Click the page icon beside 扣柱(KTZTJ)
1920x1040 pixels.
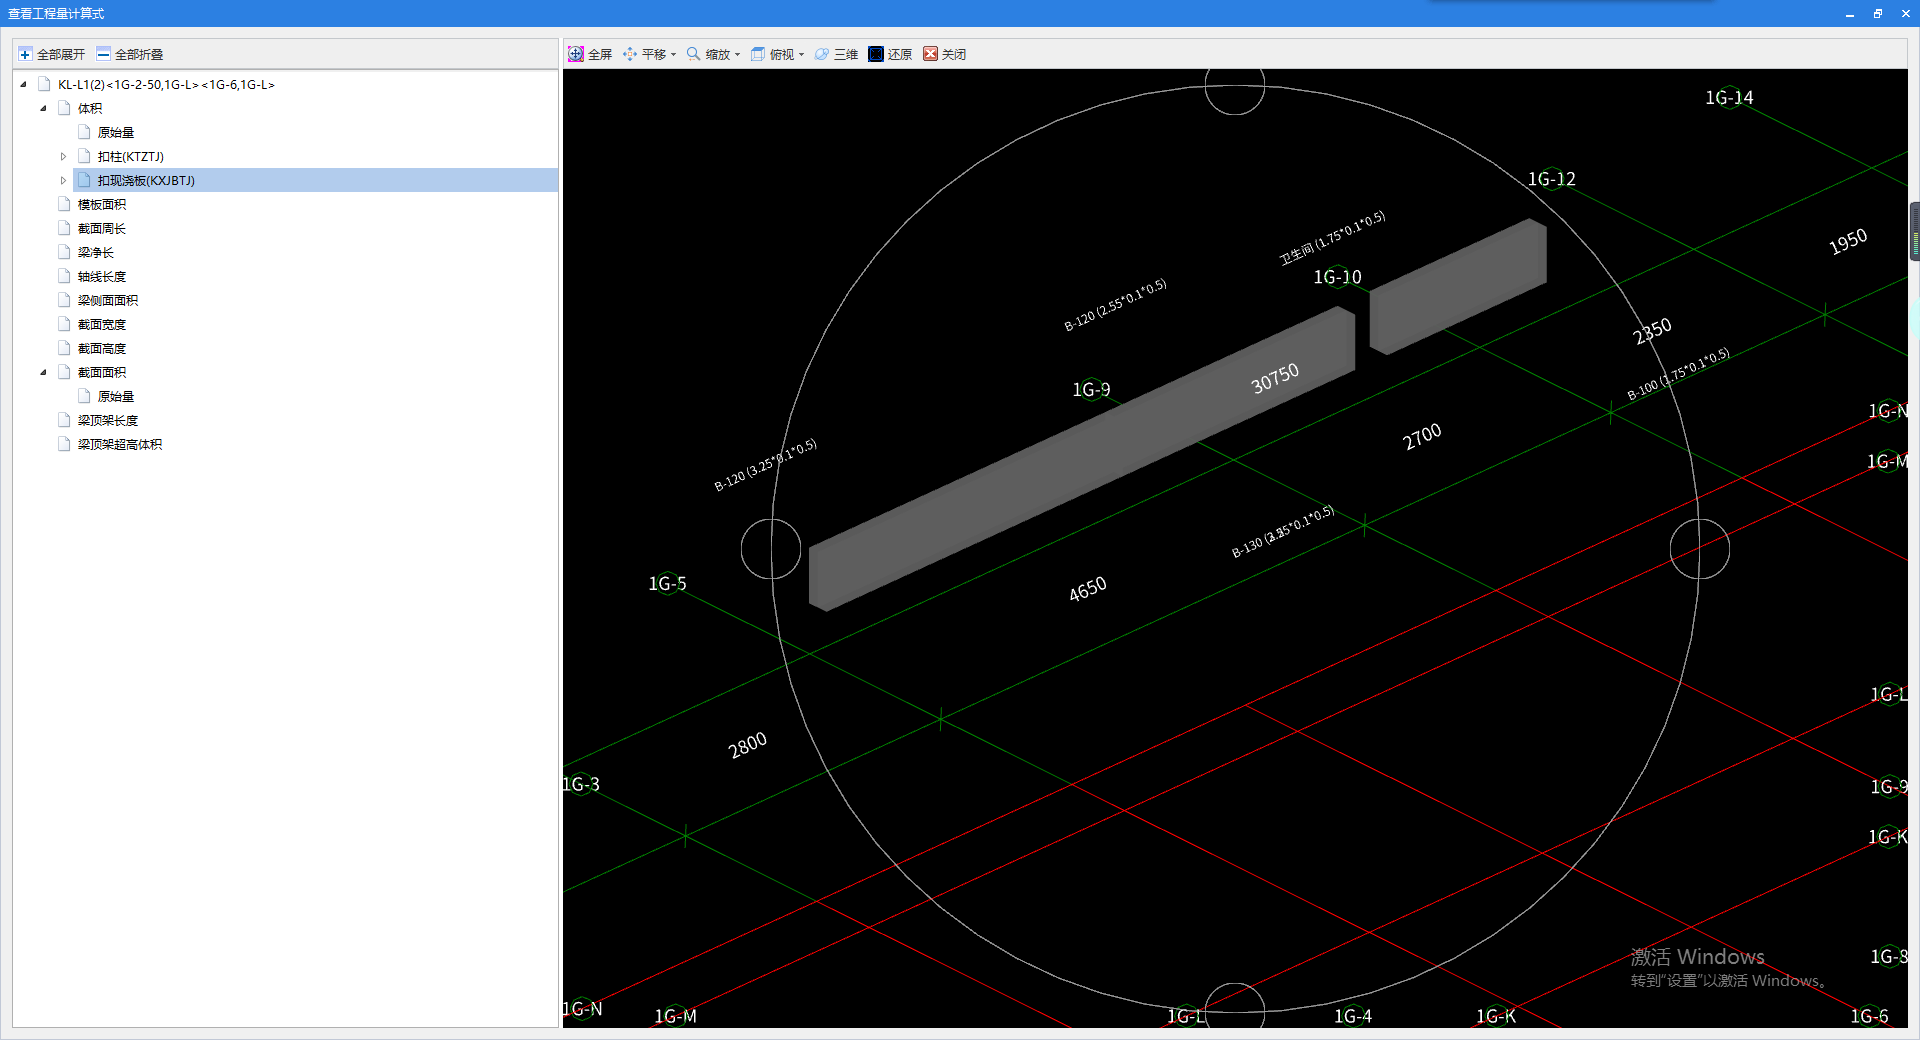tap(85, 156)
